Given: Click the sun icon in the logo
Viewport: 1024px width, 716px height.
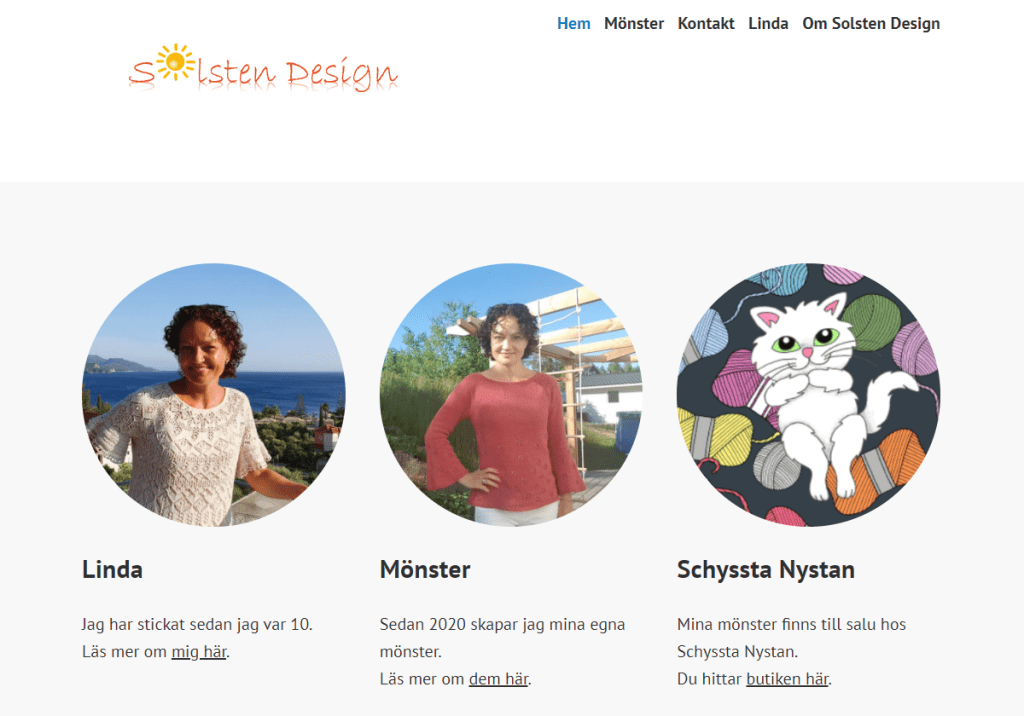Looking at the screenshot, I should (x=176, y=62).
